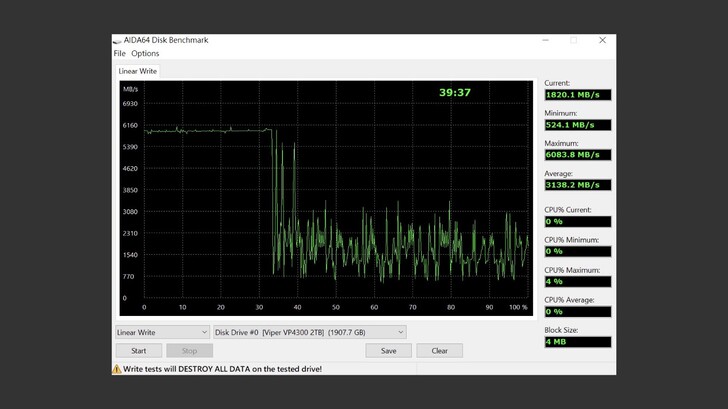Click the Maximum 6083.8 MB/s readout
Viewport: 728px width, 409px height.
[x=577, y=155]
